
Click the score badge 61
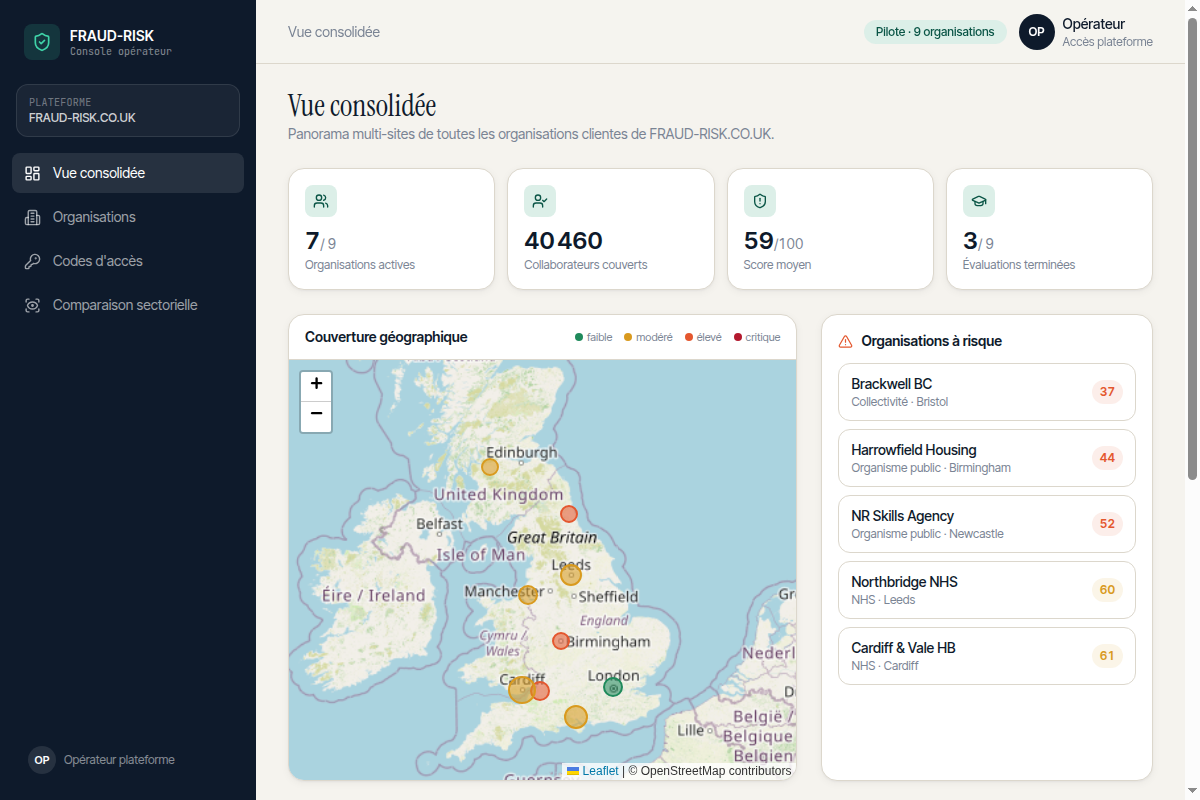pos(1107,656)
